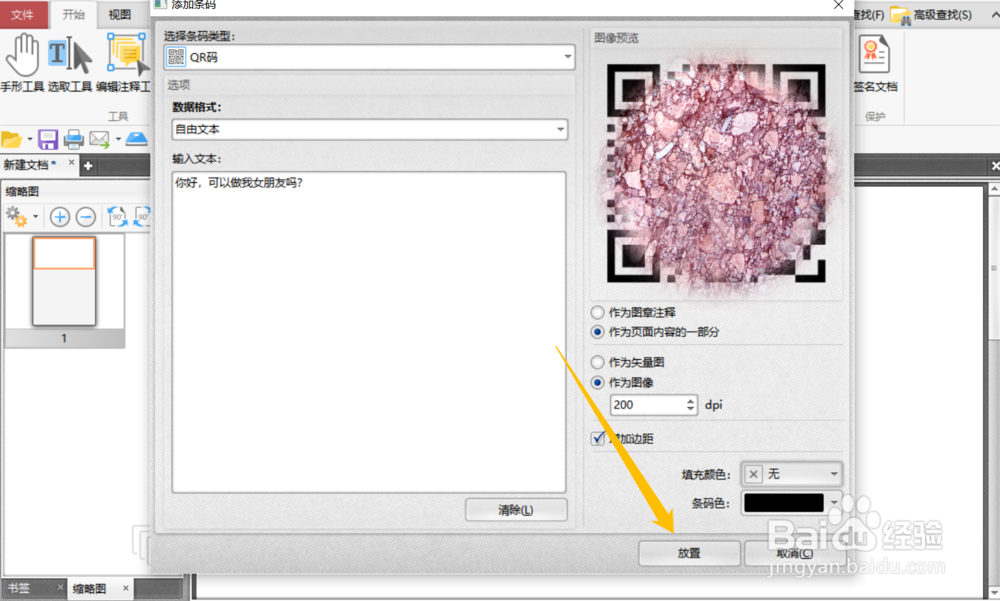Close the 书签 bottom tab
Screen dimensions: 1000x601
60,587
